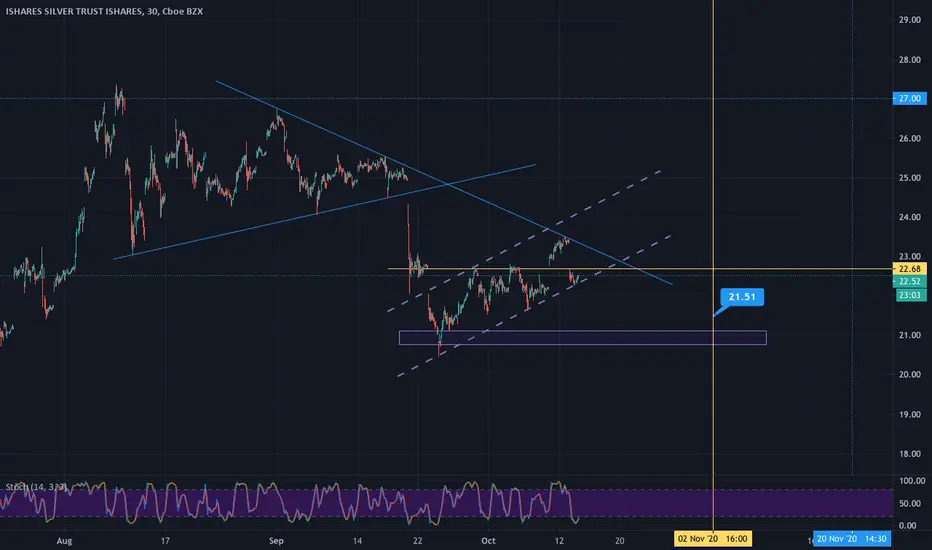Viewport: 932px width, 550px height.
Task: Click the 22 date label on time axis
Action: coord(418,540)
